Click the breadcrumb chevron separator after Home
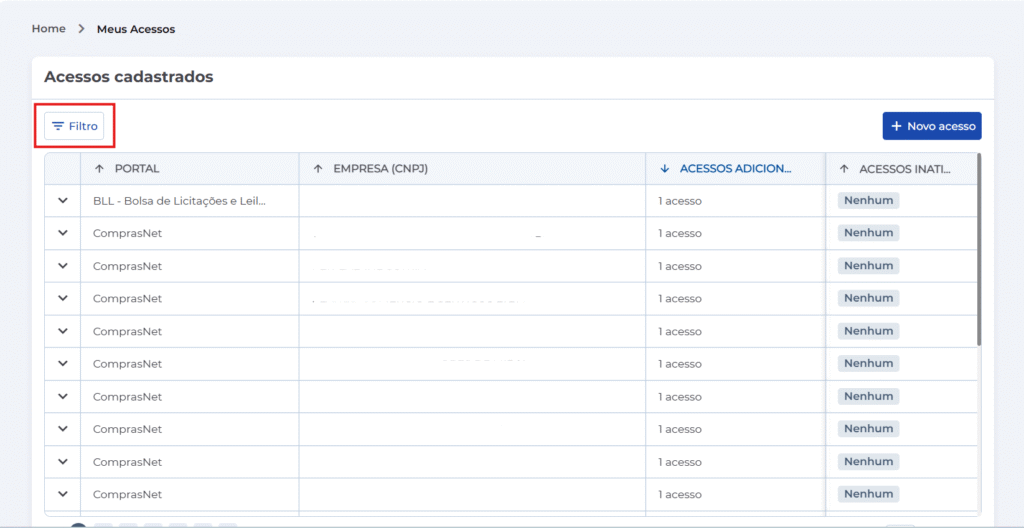Screen dimensions: 1024x528 click(81, 29)
